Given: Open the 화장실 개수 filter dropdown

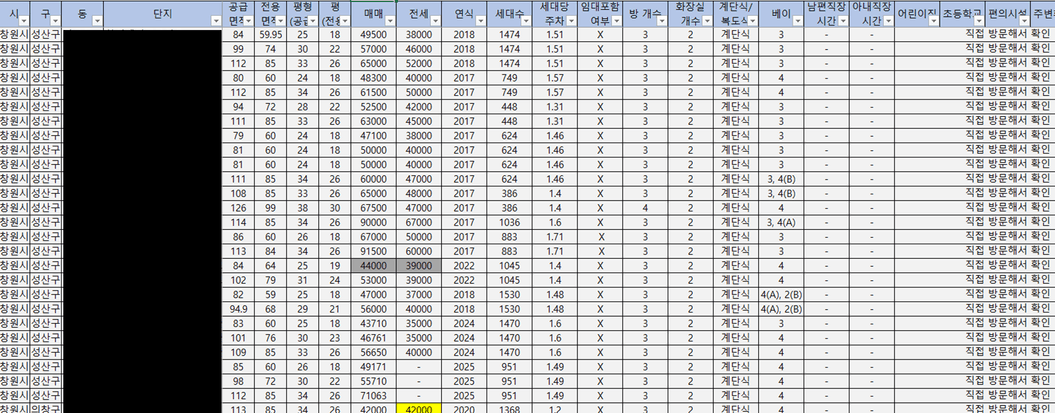Looking at the screenshot, I should [707, 22].
